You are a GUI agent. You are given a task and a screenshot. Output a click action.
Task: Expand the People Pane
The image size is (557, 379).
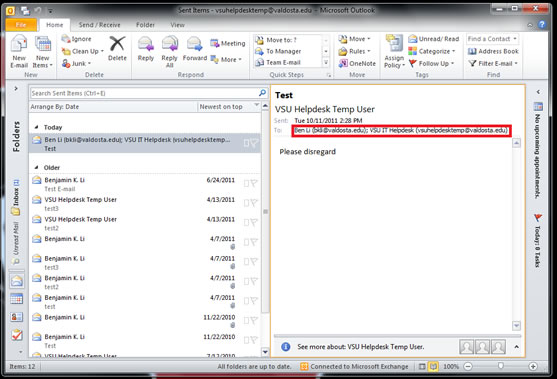[517, 347]
